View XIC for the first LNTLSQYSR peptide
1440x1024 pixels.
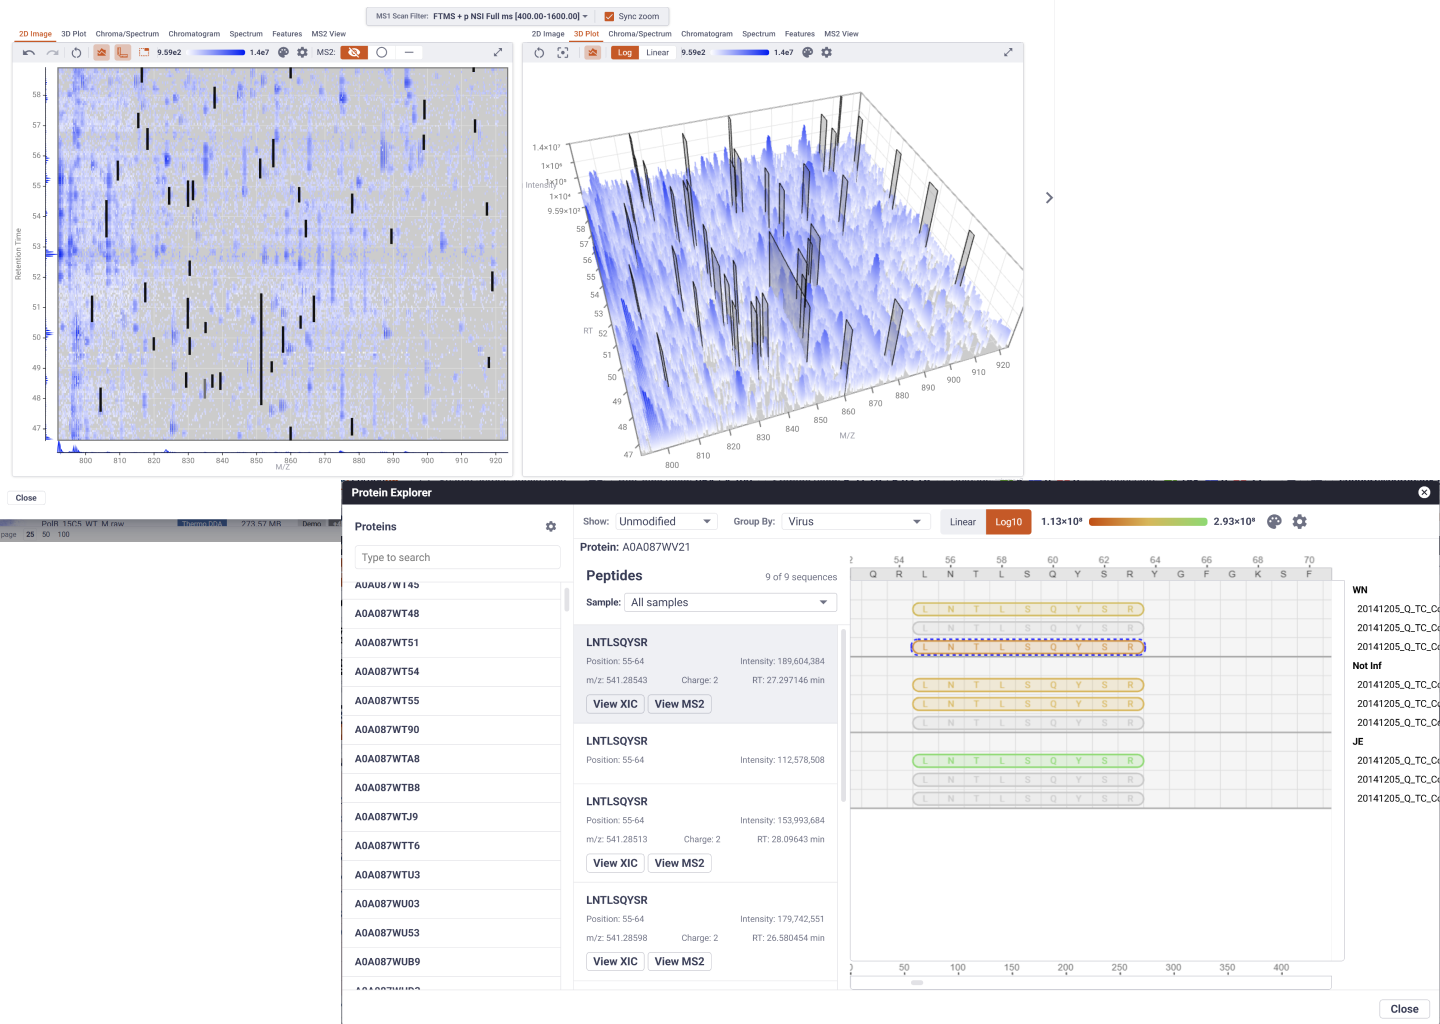tap(615, 703)
